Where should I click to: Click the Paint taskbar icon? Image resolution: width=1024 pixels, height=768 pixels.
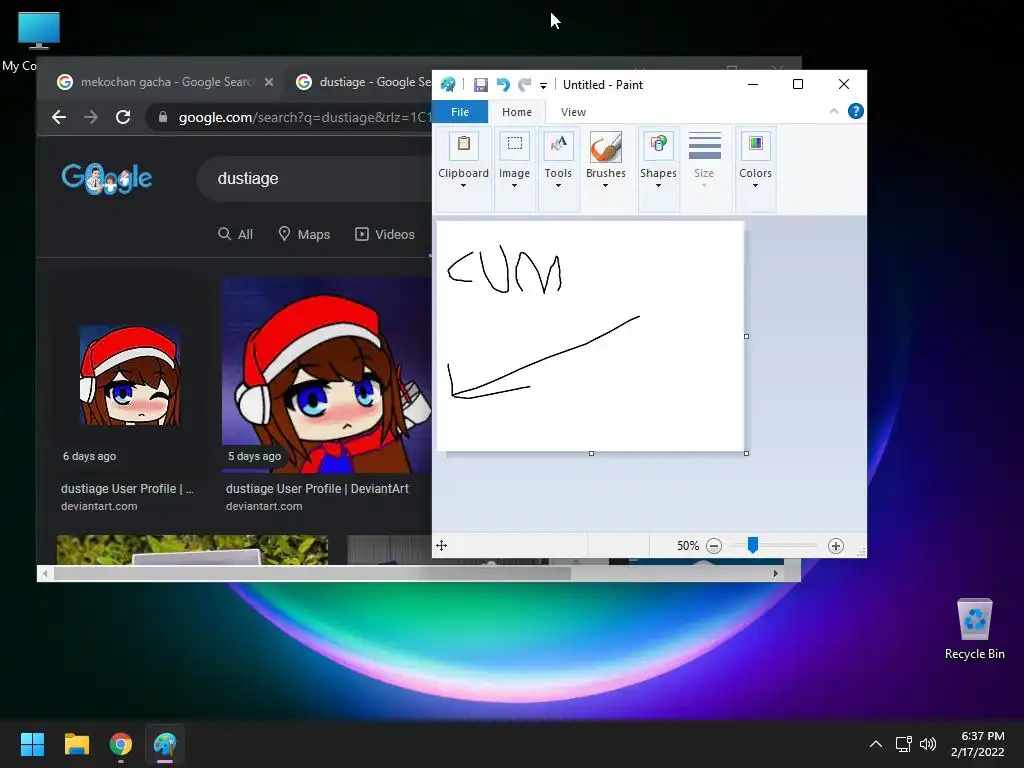point(165,744)
